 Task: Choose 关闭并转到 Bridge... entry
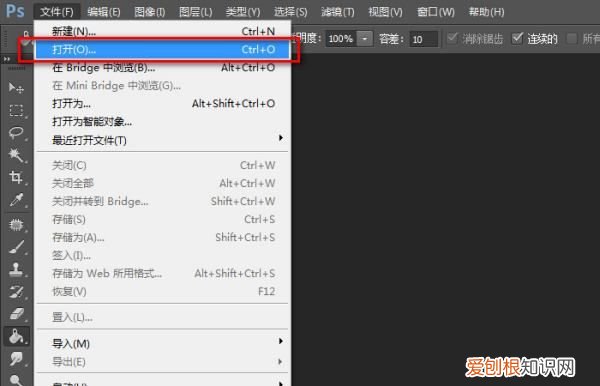(163, 201)
